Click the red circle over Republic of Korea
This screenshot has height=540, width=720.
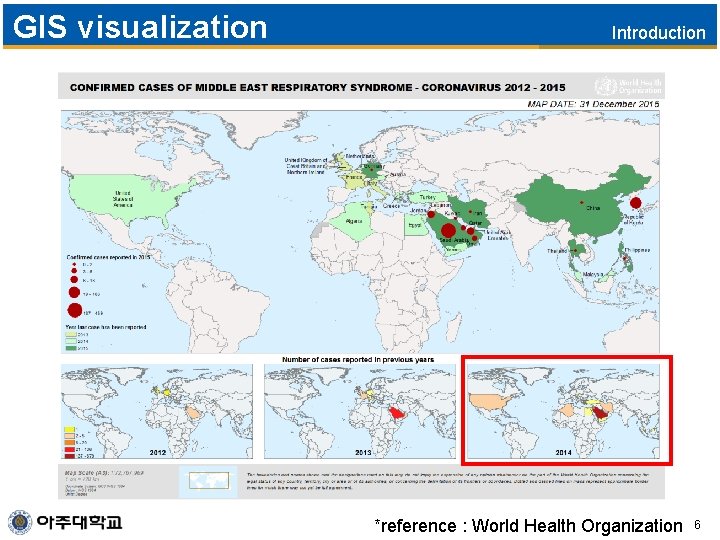click(x=636, y=202)
